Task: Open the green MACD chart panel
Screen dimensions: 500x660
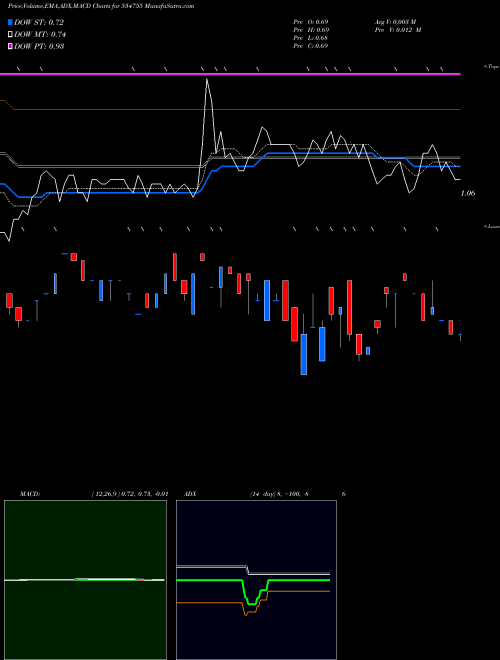Action: click(x=85, y=580)
